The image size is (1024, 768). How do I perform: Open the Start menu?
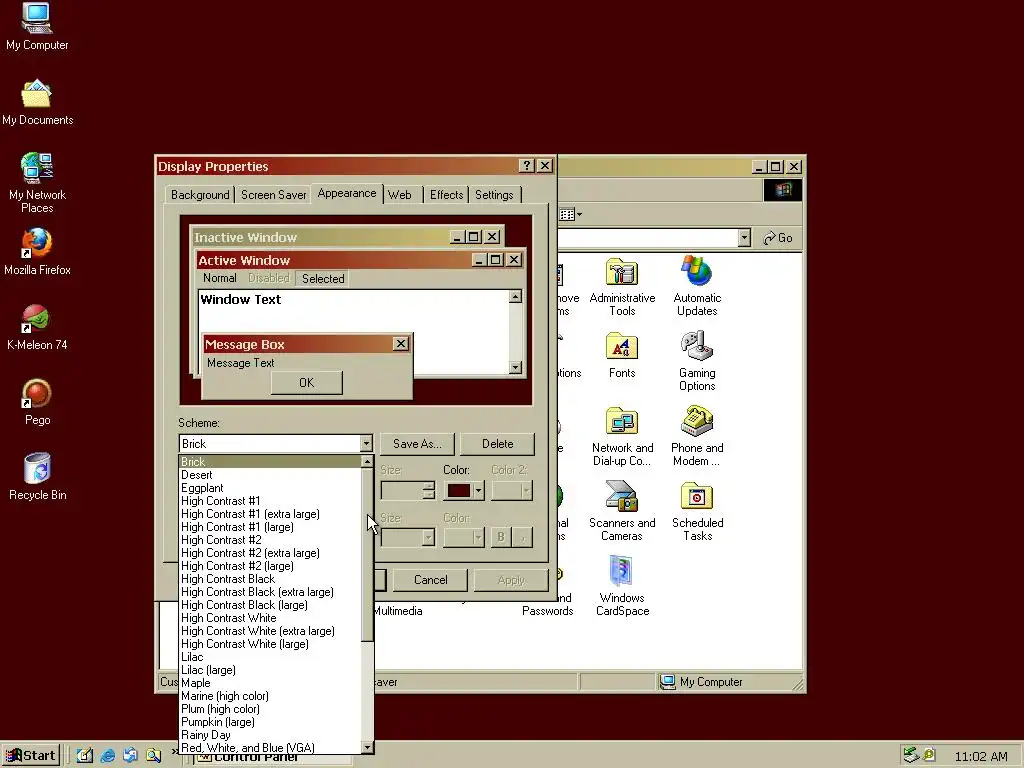31,756
